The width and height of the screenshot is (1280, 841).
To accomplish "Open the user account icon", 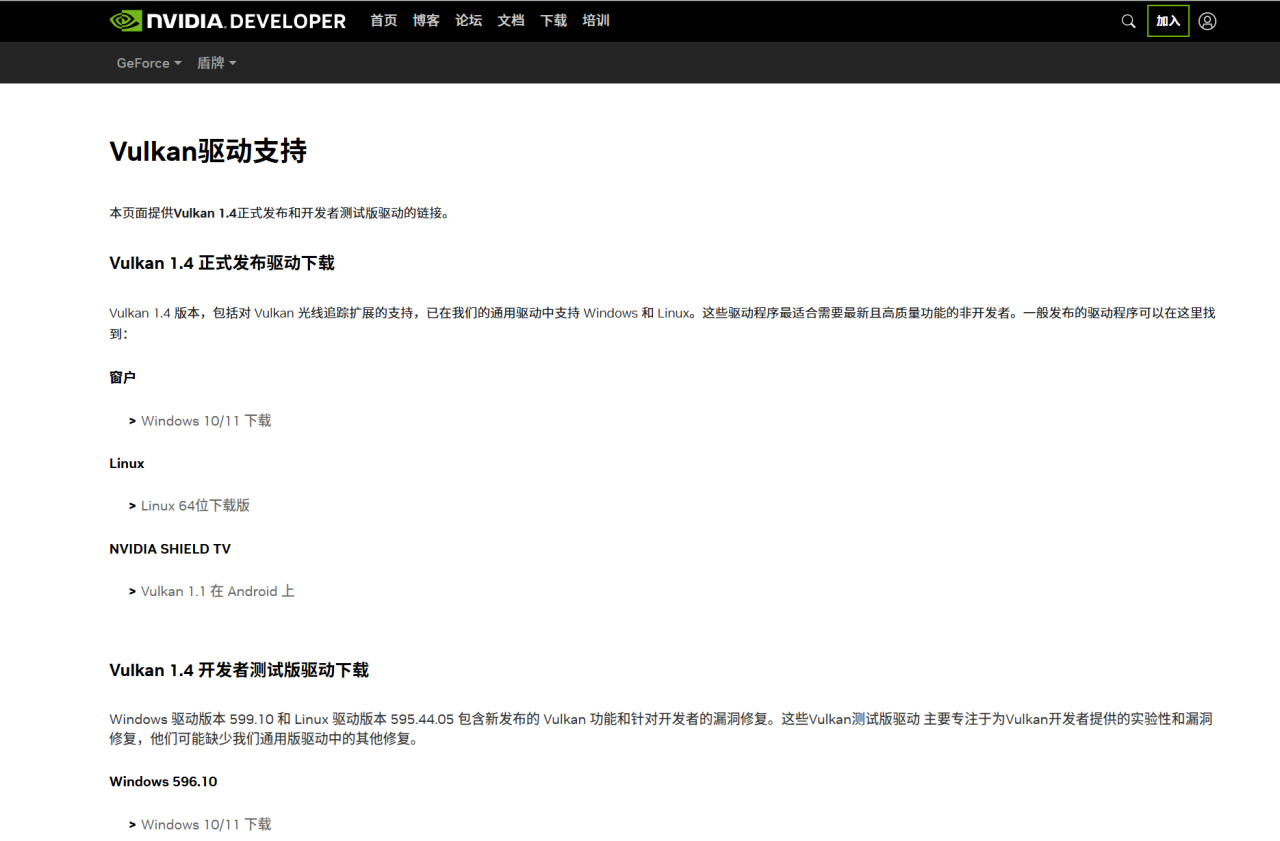I will click(1207, 21).
